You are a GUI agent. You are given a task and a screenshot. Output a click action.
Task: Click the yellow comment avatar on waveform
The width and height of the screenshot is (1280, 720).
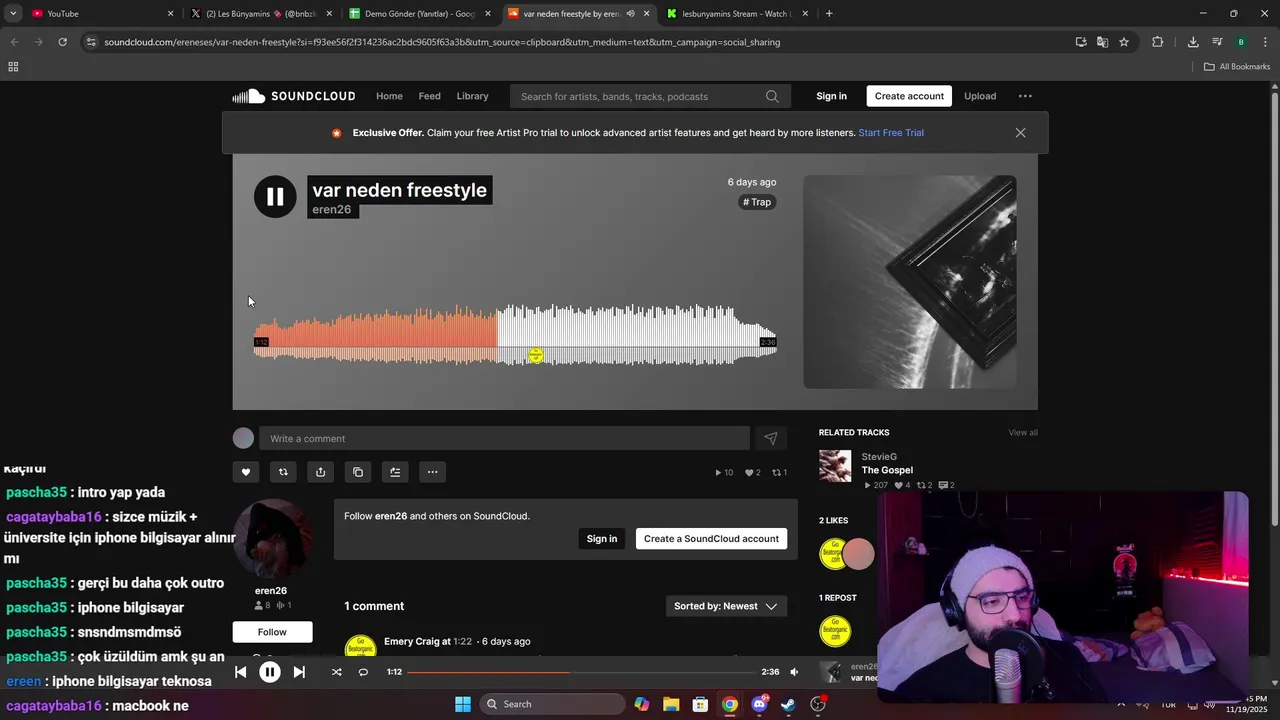pos(536,355)
